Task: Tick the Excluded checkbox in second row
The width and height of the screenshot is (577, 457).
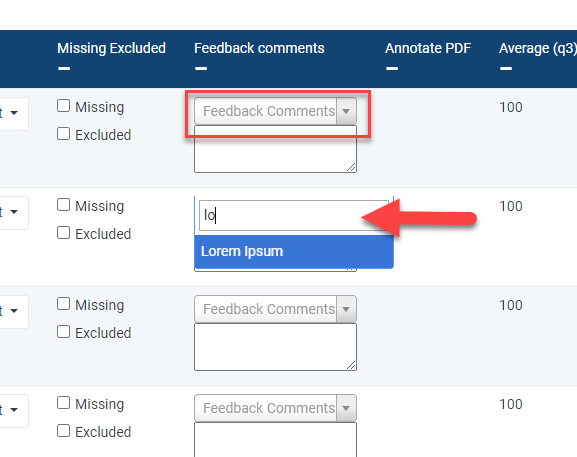Action: (x=63, y=233)
